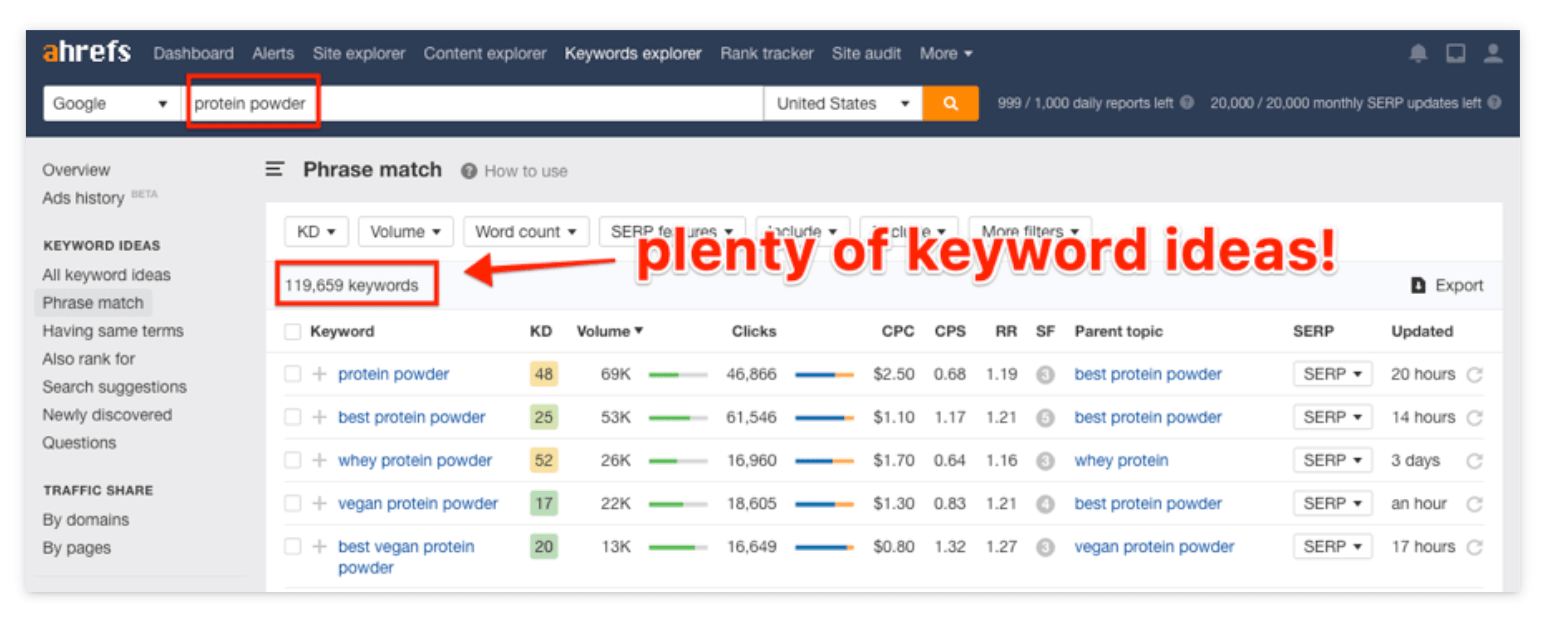Open the KD filter dropdown
The width and height of the screenshot is (1548, 624).
tap(316, 232)
